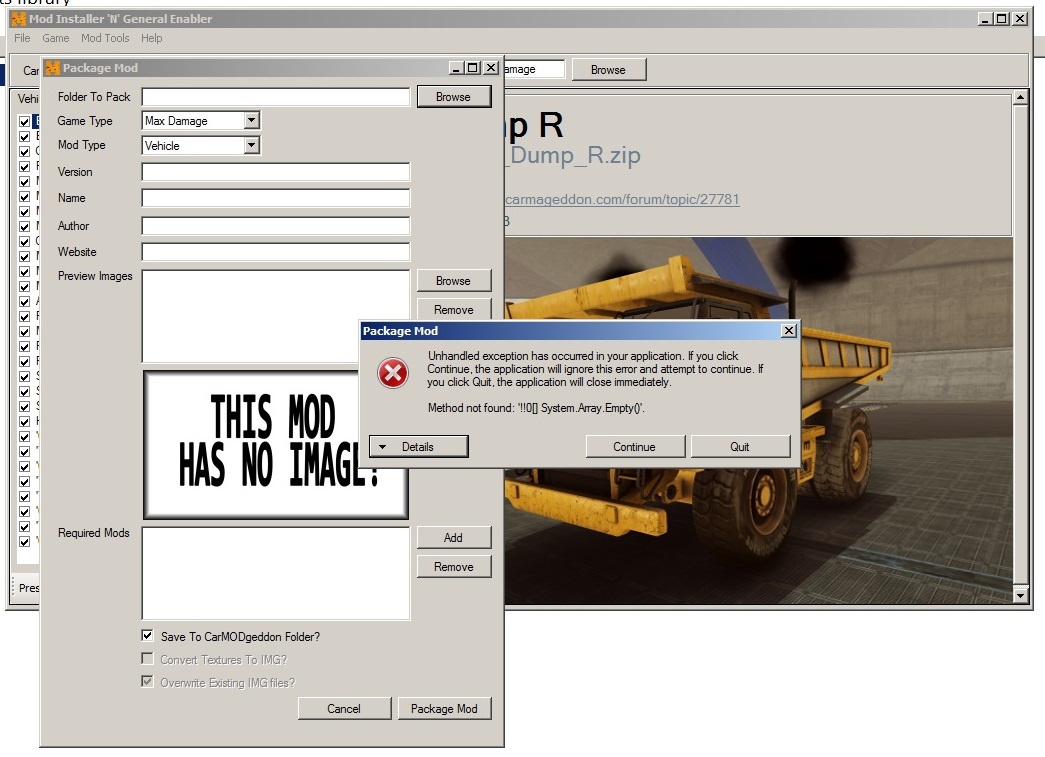Screen dimensions: 1045x757
Task: Toggle Overwrite Existing IMG files checkbox
Action: [148, 682]
